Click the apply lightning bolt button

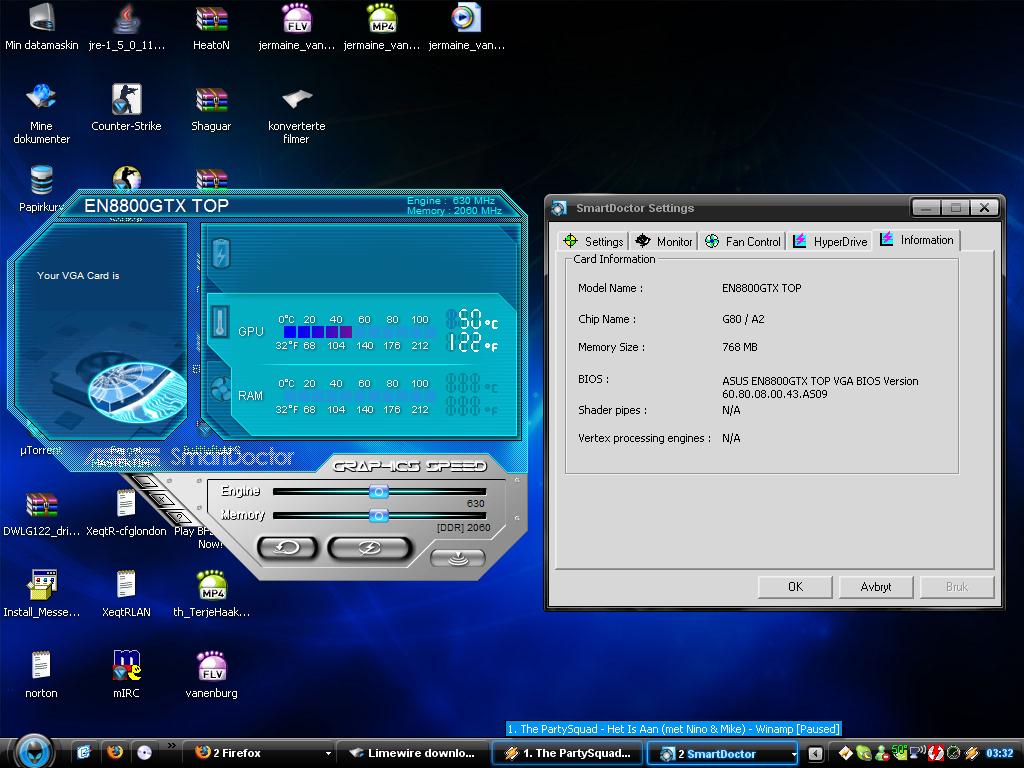370,548
